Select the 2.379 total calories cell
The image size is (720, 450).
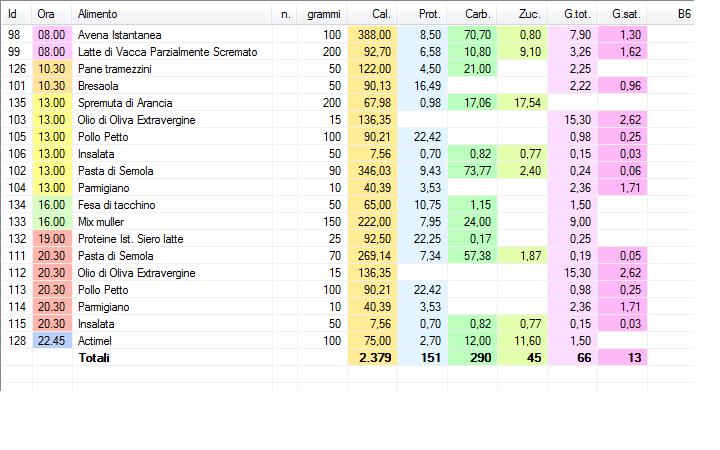pyautogui.click(x=372, y=358)
